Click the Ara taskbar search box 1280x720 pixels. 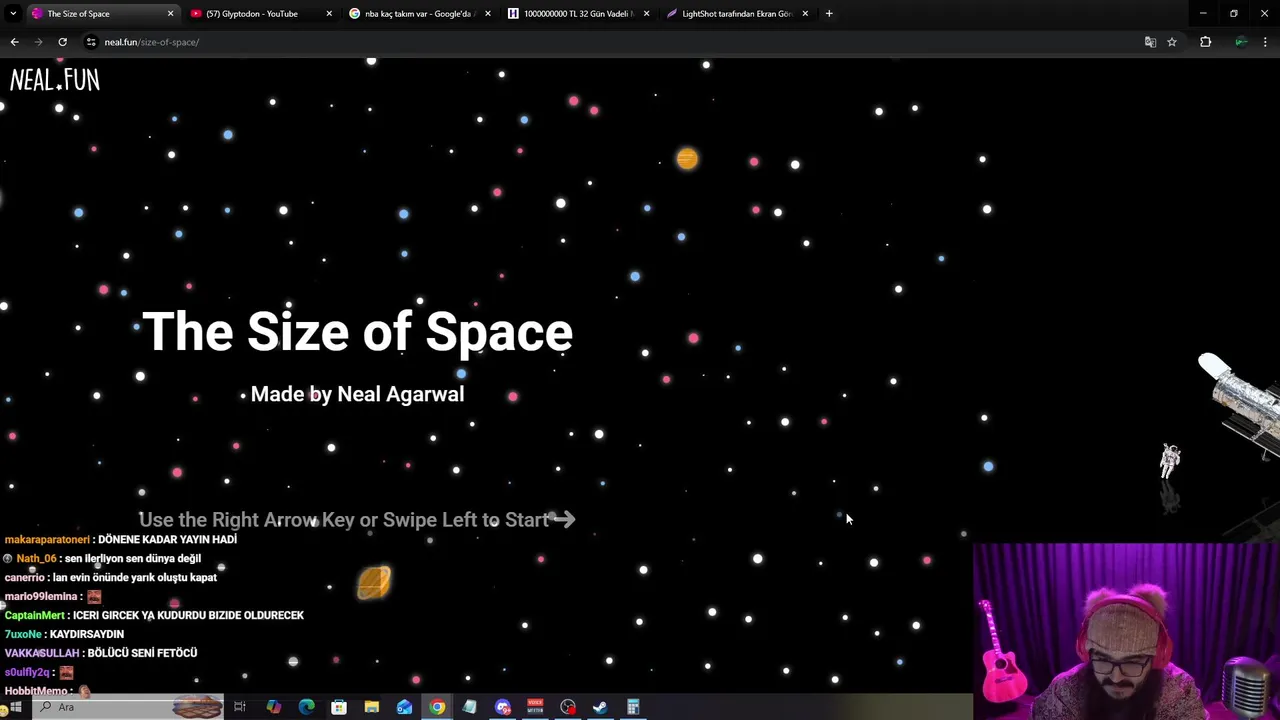pyautogui.click(x=128, y=707)
